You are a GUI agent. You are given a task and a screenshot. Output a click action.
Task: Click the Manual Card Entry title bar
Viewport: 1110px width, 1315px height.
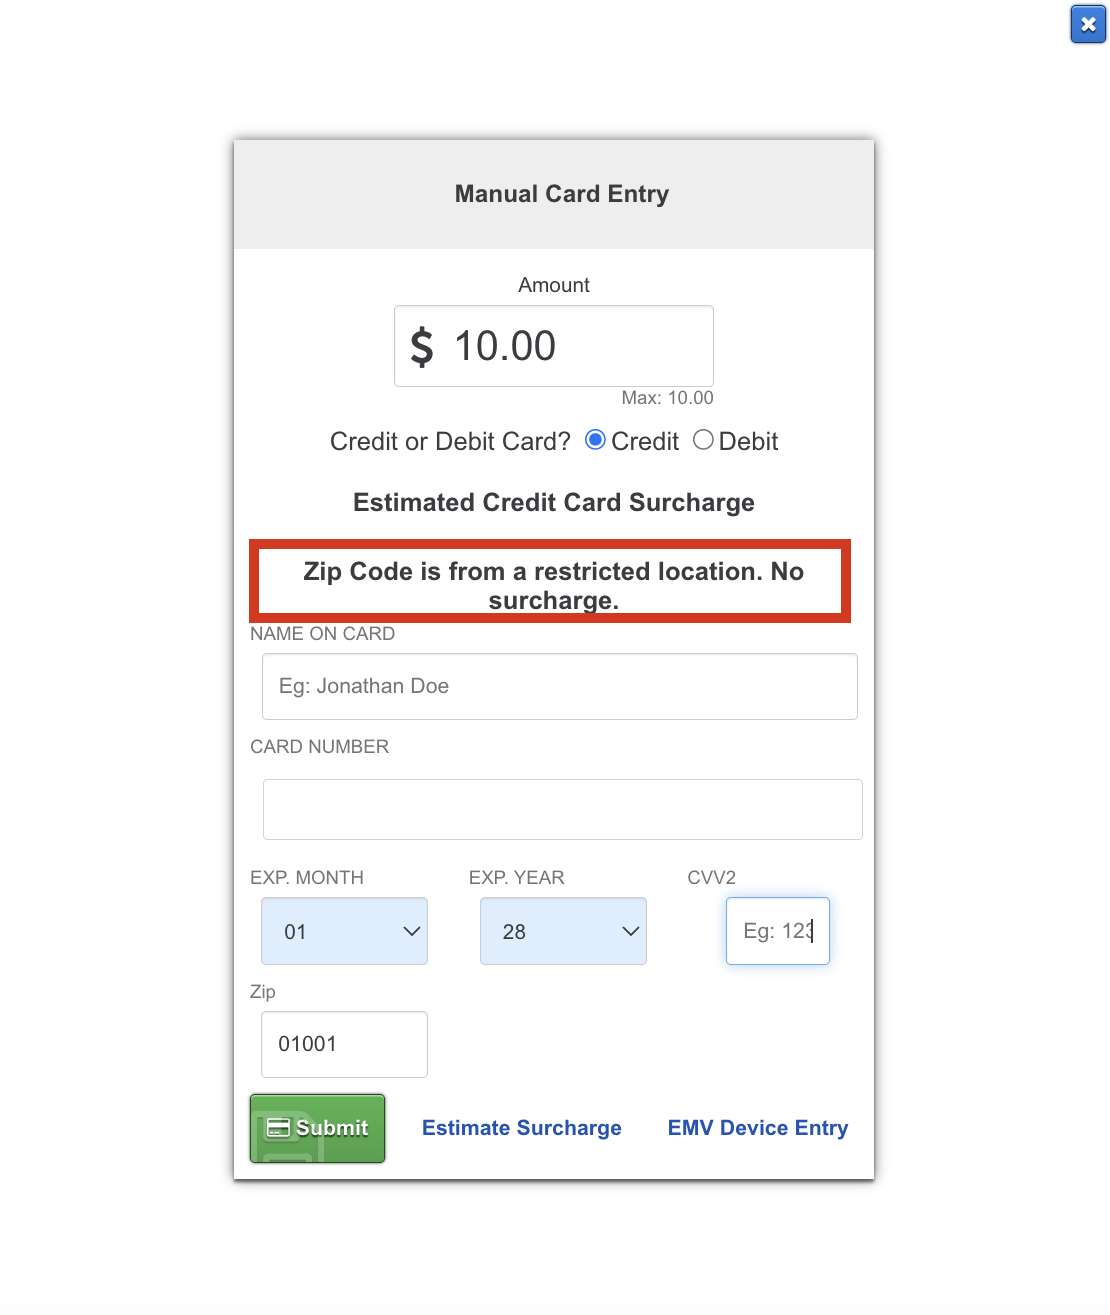(561, 193)
